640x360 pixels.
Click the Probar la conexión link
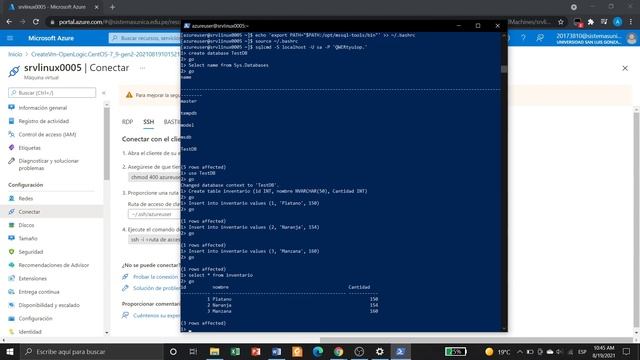155,277
